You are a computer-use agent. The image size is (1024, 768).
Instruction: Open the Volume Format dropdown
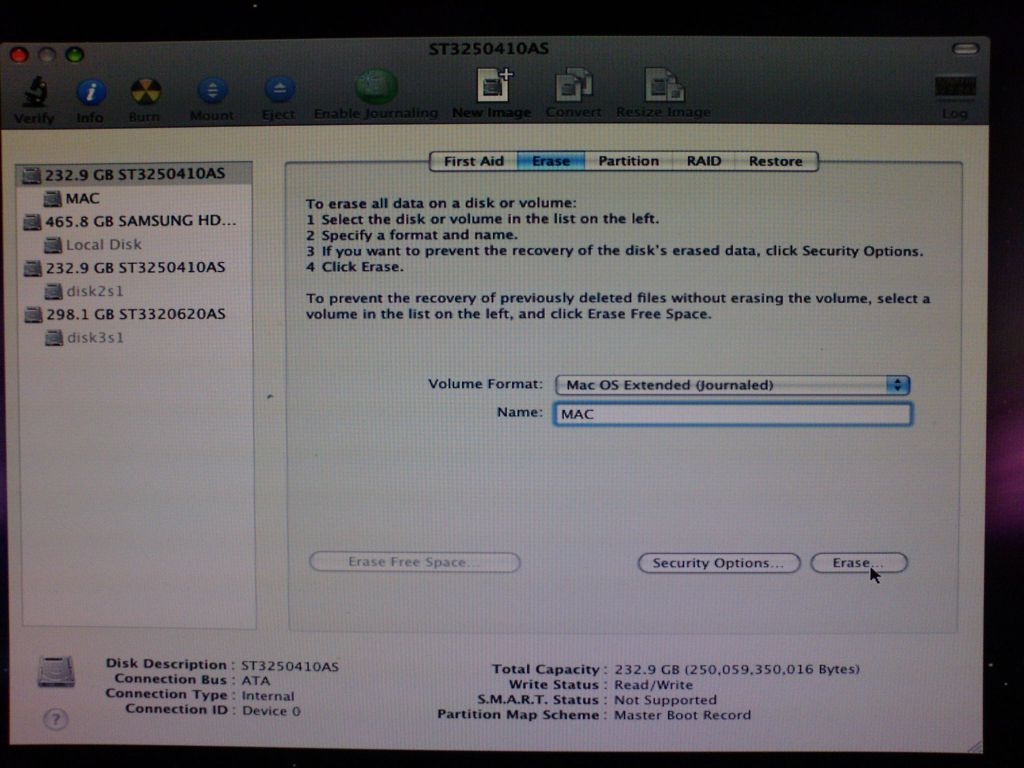coord(732,385)
